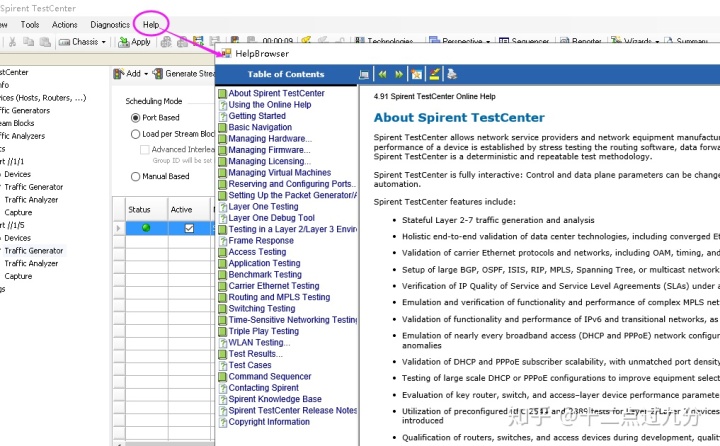Image resolution: width=720 pixels, height=446 pixels.
Task: Open Managing Virtual Machines topic
Action: (x=280, y=173)
